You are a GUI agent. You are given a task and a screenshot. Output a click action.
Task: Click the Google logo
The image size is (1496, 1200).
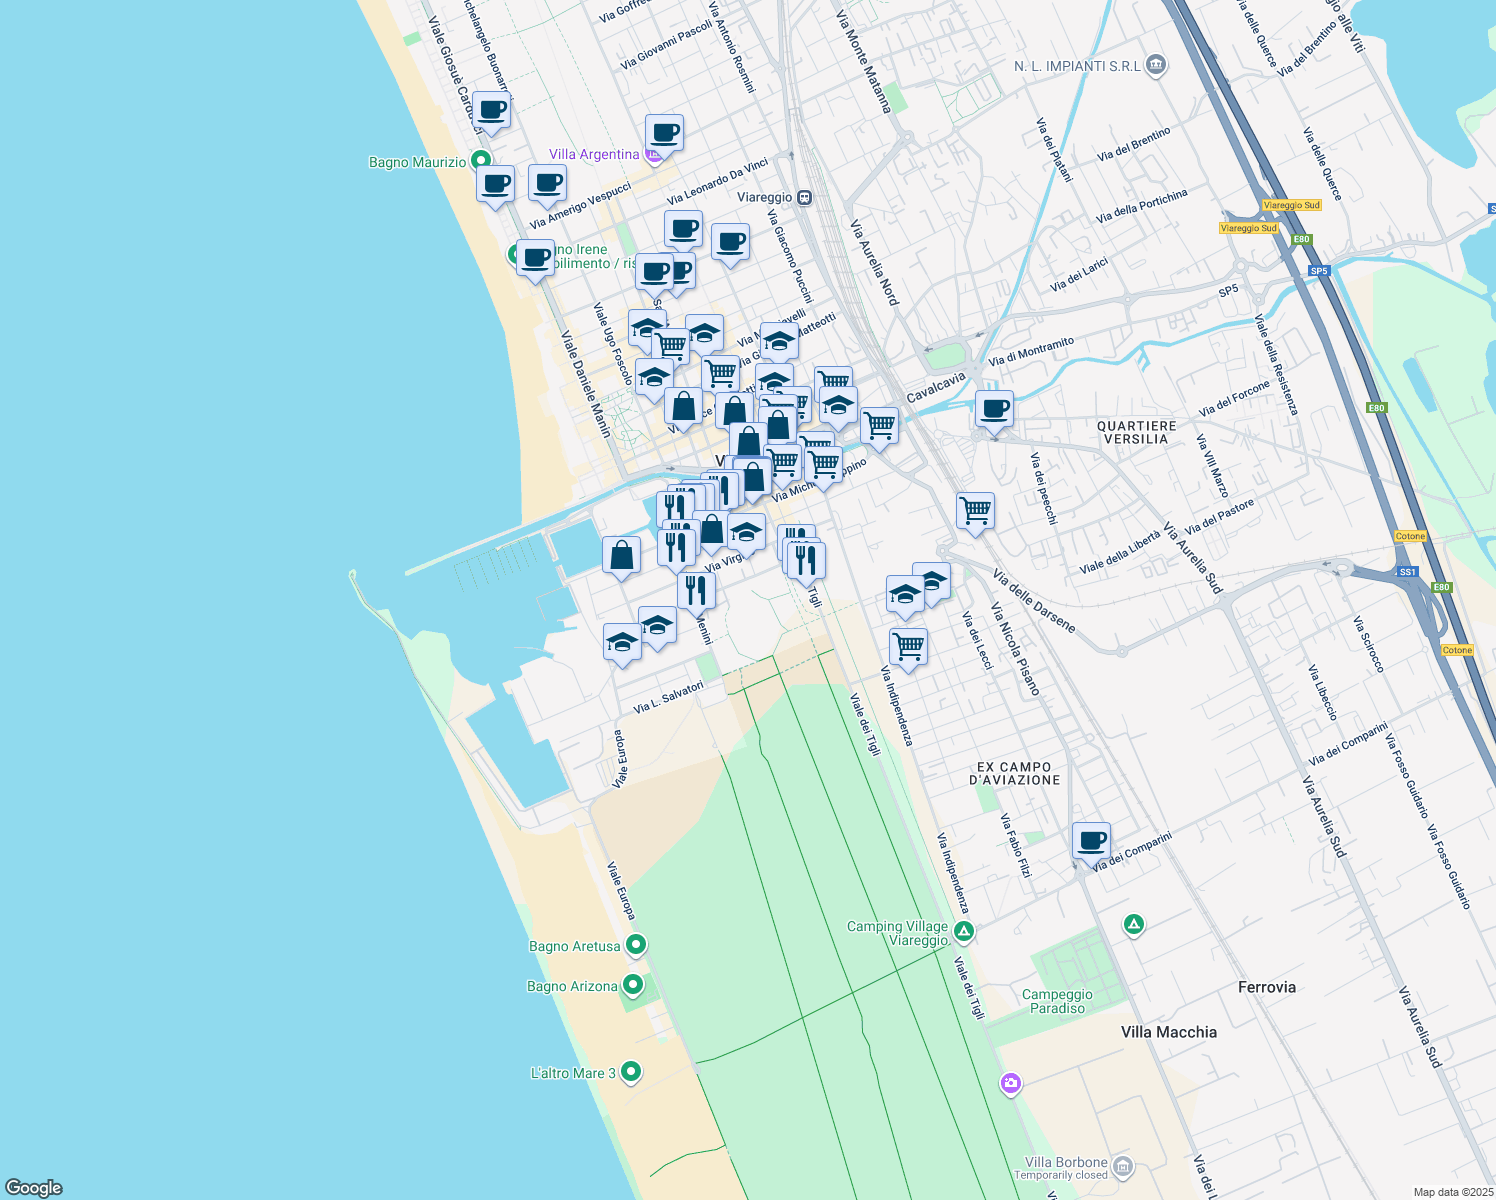(x=34, y=1187)
